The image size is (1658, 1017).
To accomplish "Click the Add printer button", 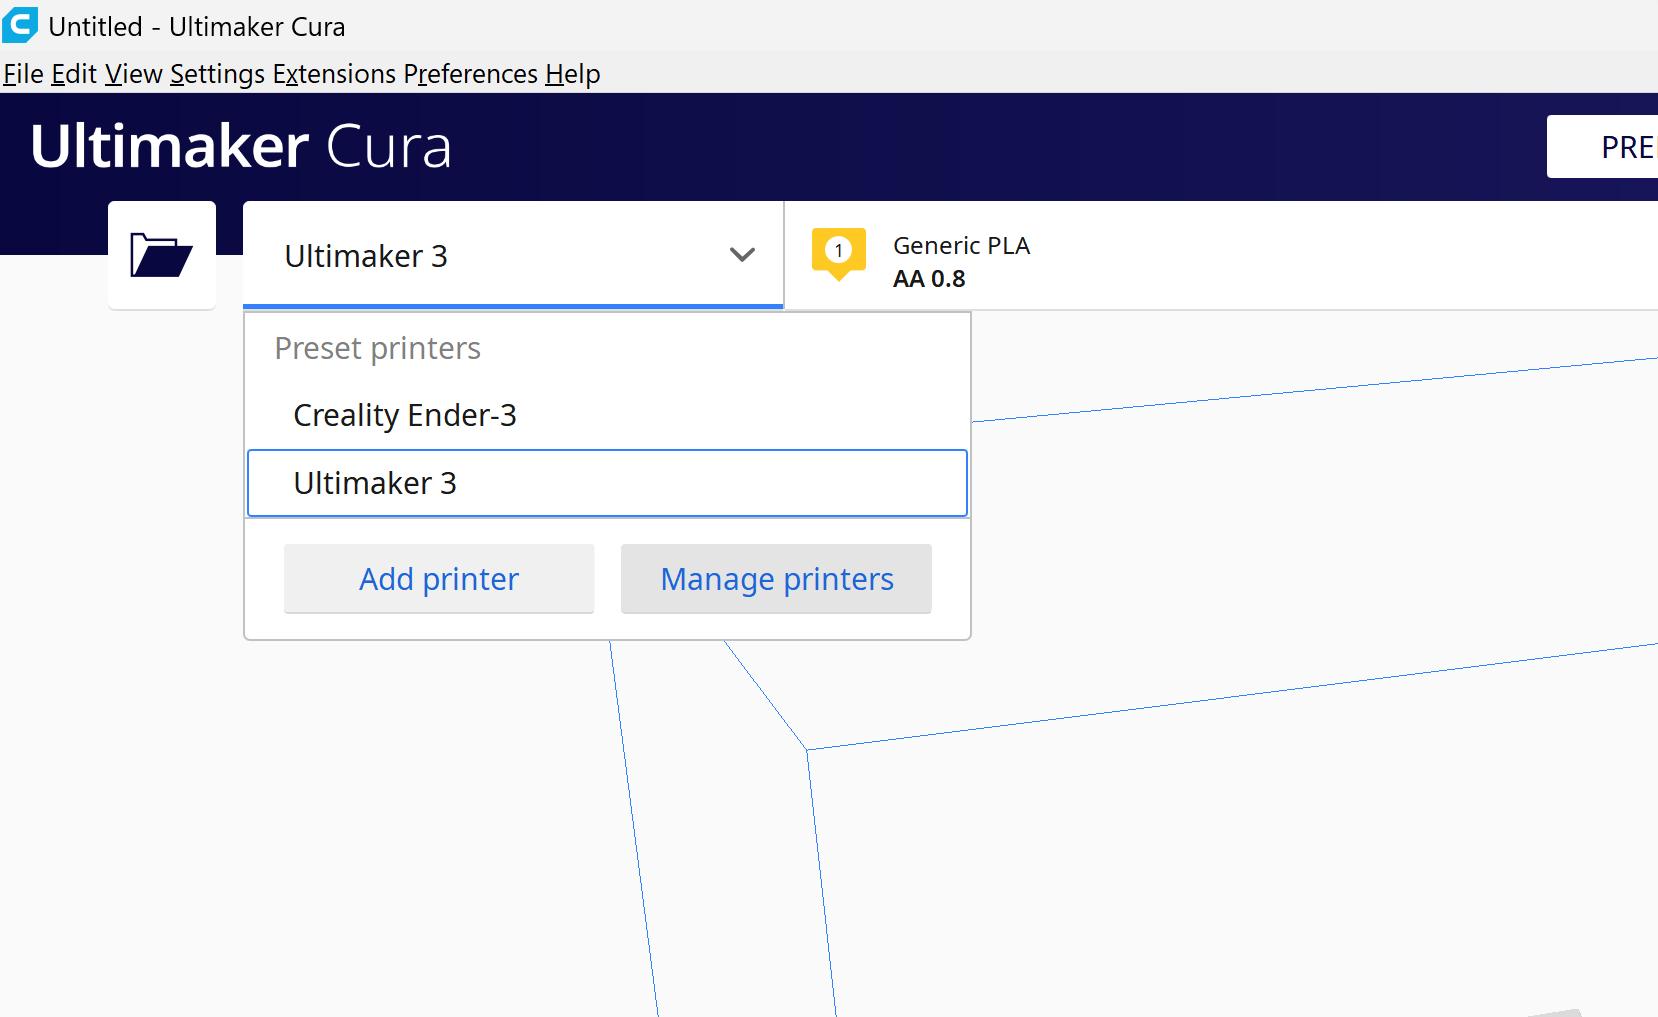I will (439, 579).
